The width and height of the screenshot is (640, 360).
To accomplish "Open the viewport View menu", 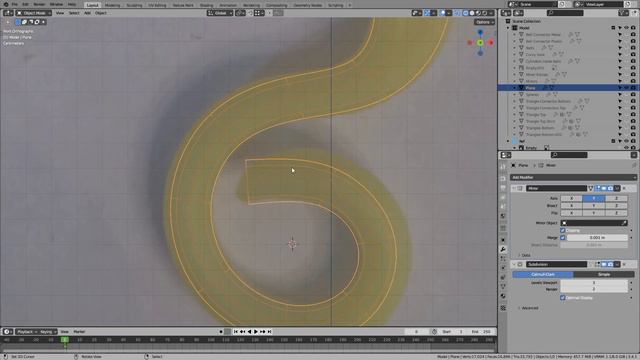I will pos(60,13).
